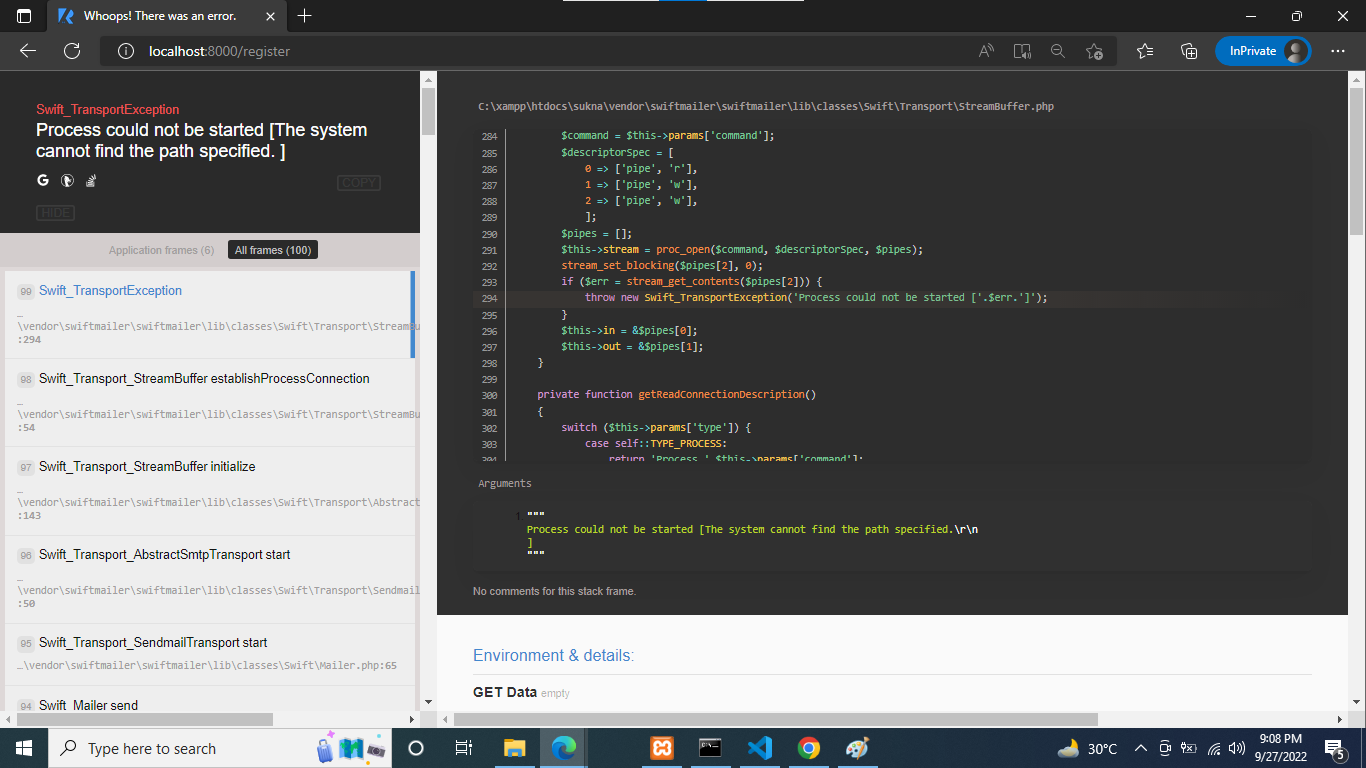
Task: Open Edge Settings and more menu
Action: coord(1338,51)
